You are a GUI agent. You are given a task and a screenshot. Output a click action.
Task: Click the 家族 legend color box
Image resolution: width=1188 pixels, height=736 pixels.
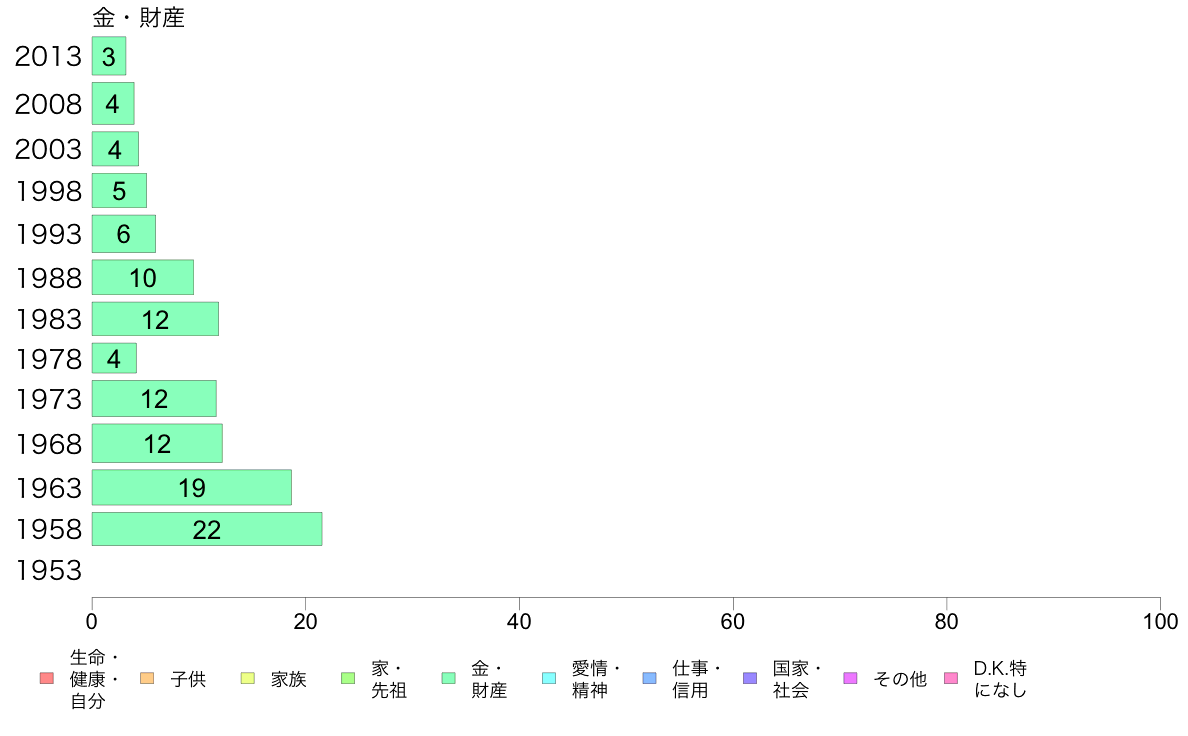[x=248, y=678]
